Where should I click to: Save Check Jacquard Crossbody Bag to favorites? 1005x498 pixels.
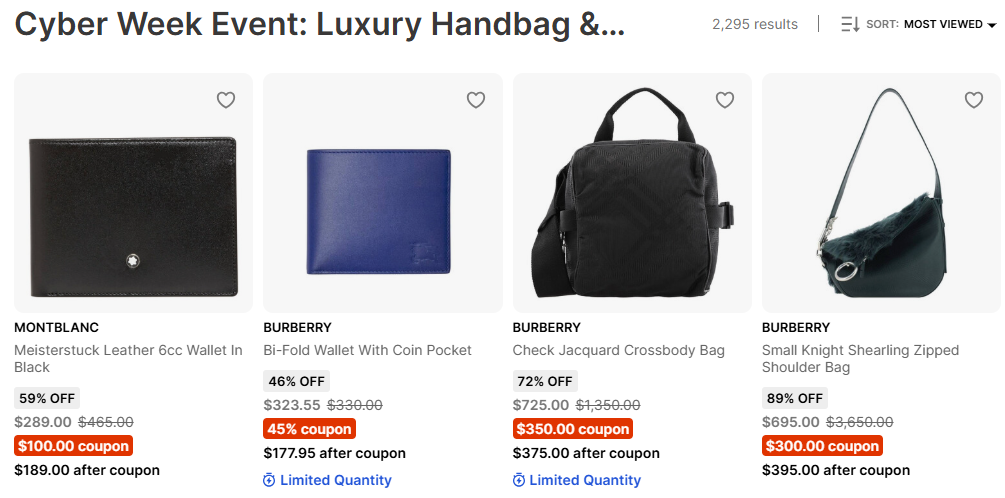click(725, 100)
